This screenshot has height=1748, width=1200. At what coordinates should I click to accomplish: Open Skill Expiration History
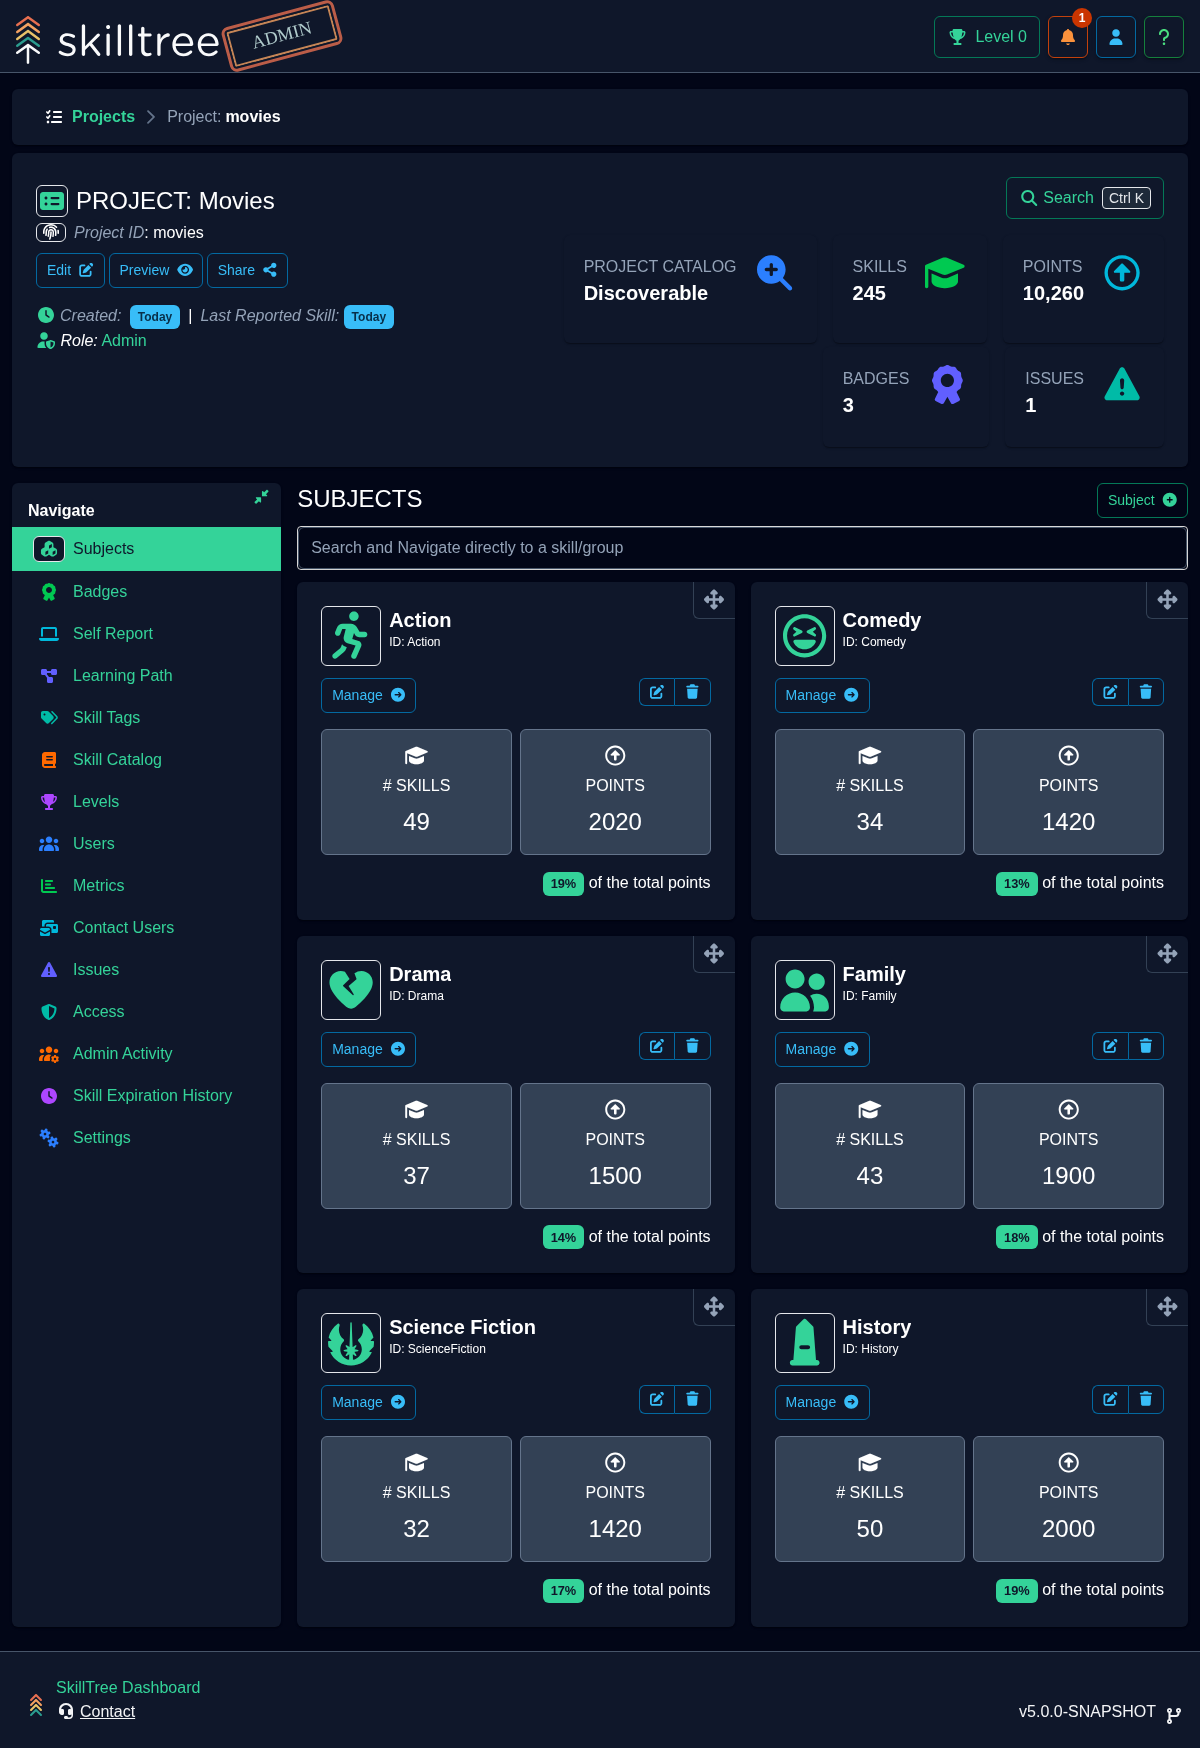(x=146, y=1095)
